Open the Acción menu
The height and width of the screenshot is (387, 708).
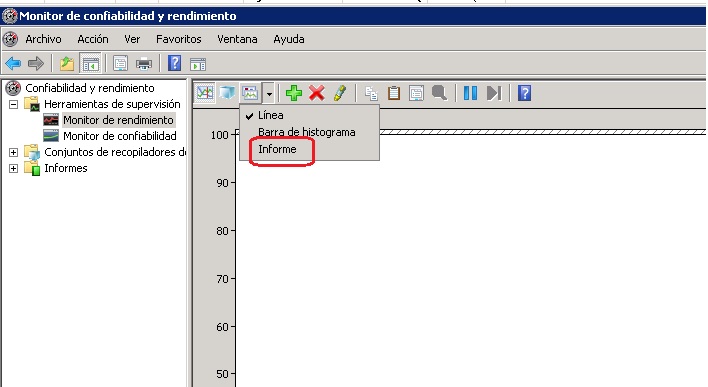click(x=93, y=39)
